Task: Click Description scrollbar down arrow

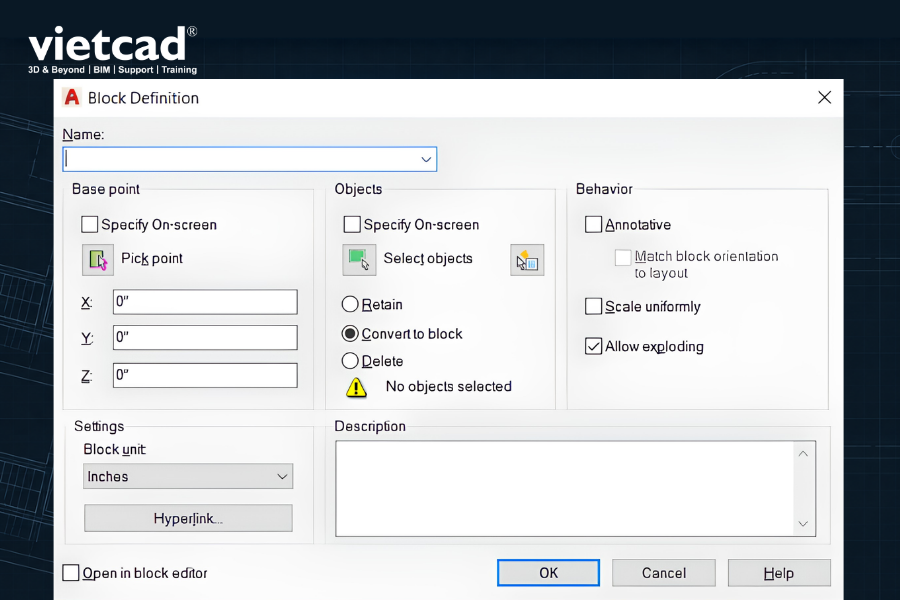Action: [803, 524]
